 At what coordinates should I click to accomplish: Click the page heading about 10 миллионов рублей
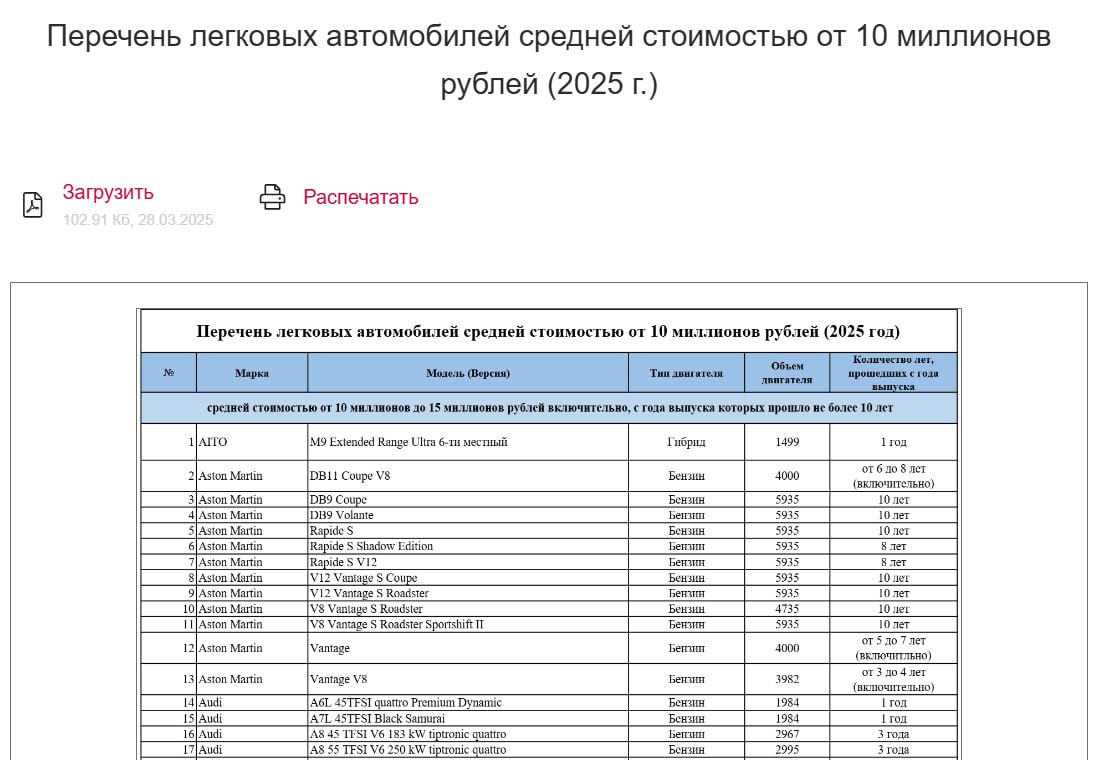tap(549, 60)
